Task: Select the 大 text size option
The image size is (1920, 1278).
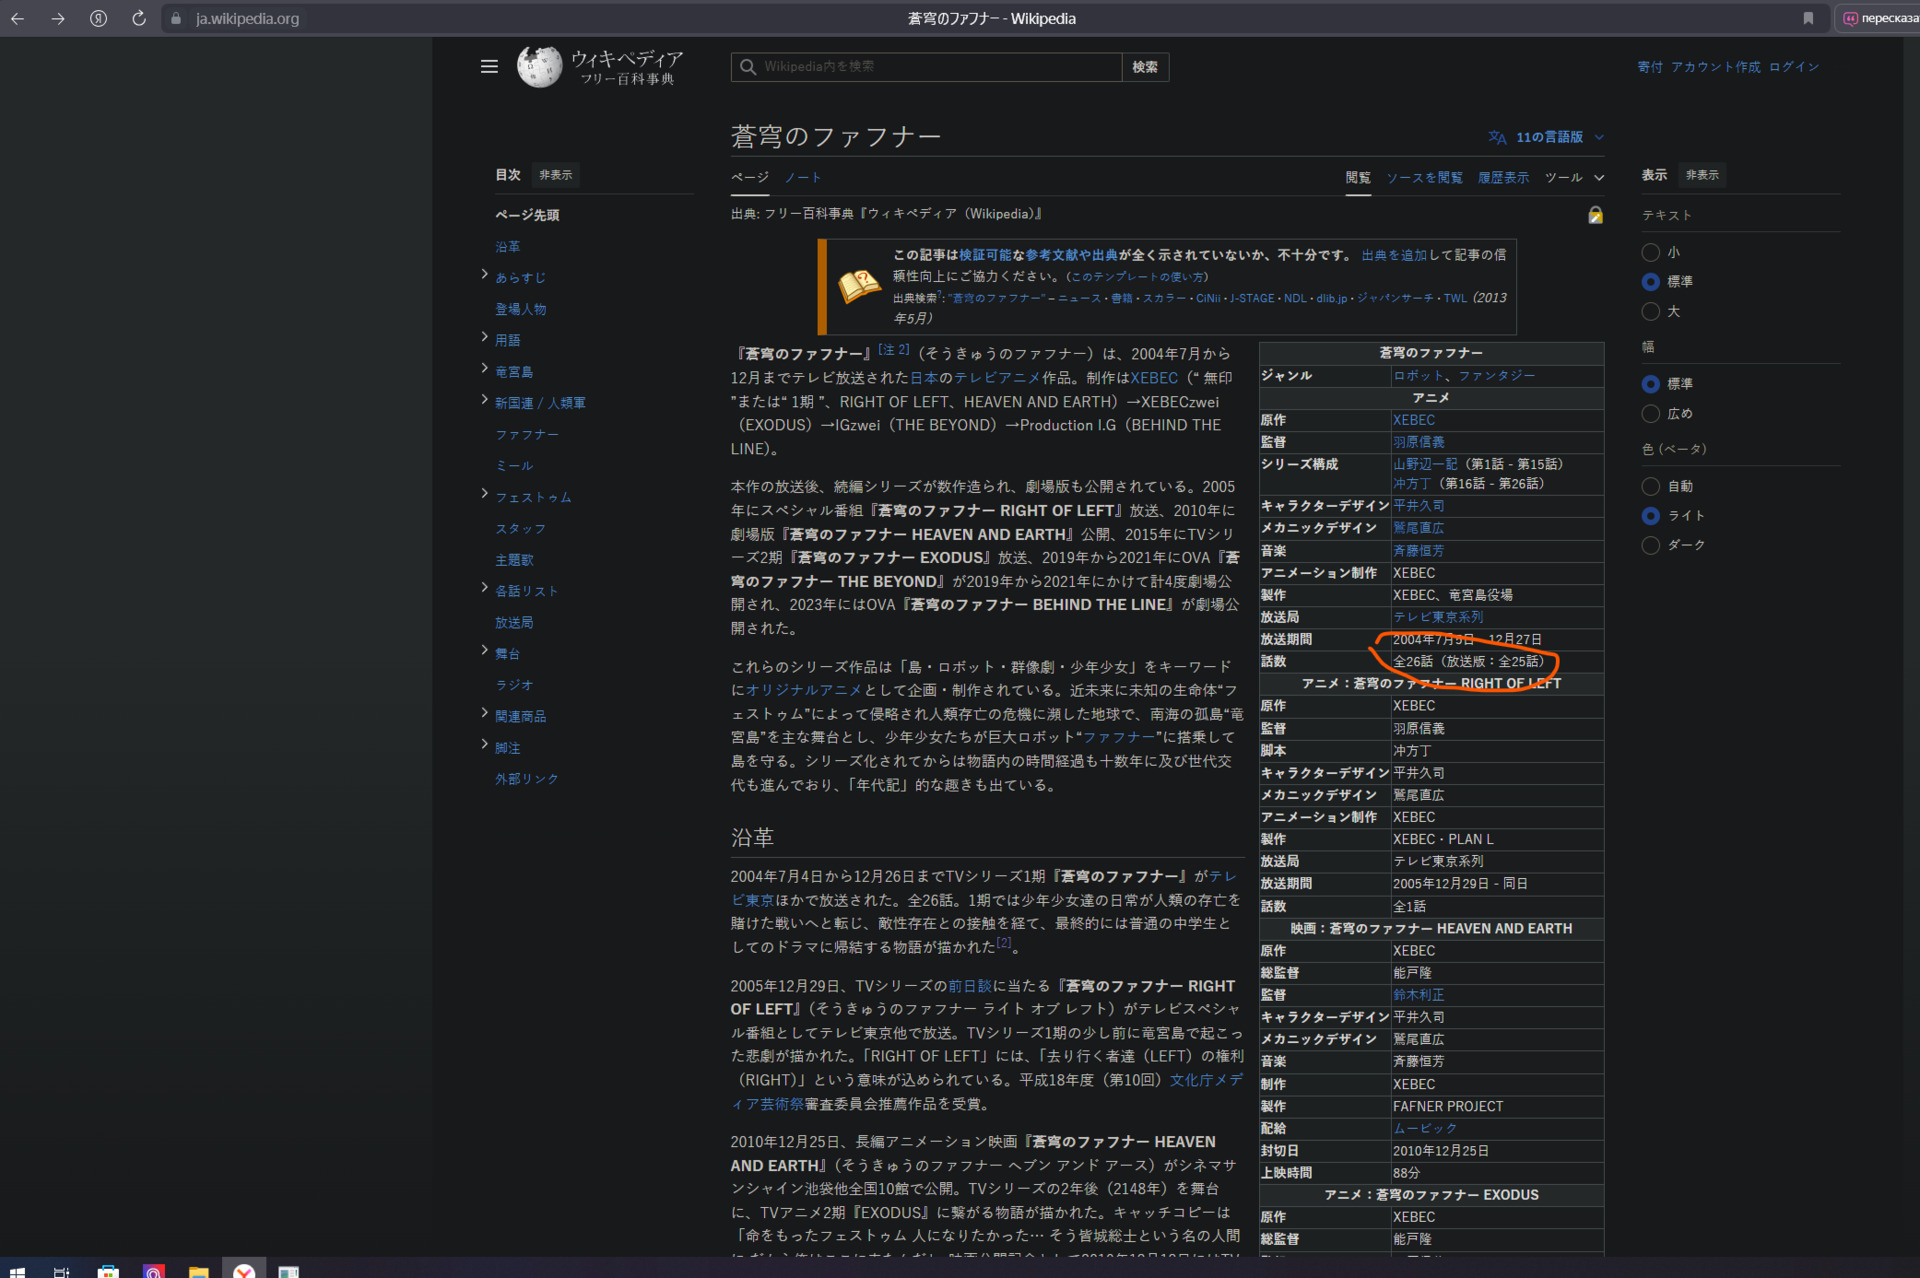Action: 1651,312
